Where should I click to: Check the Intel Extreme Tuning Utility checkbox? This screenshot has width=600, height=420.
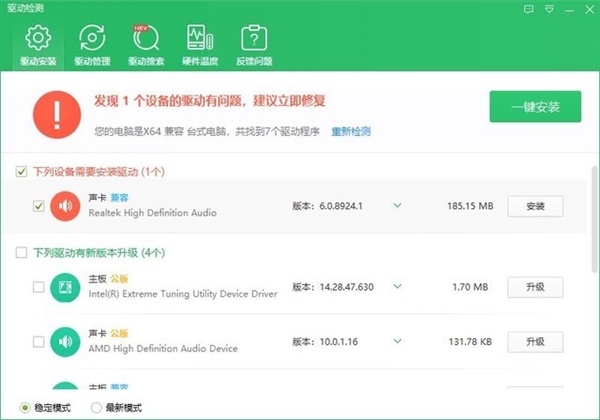(38, 287)
